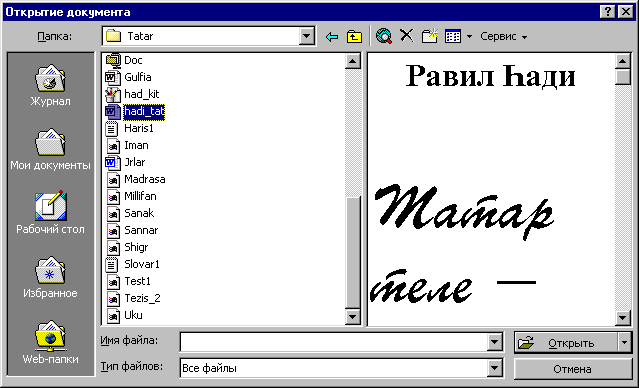Click the help question mark button
639x388 pixels.
tap(608, 11)
